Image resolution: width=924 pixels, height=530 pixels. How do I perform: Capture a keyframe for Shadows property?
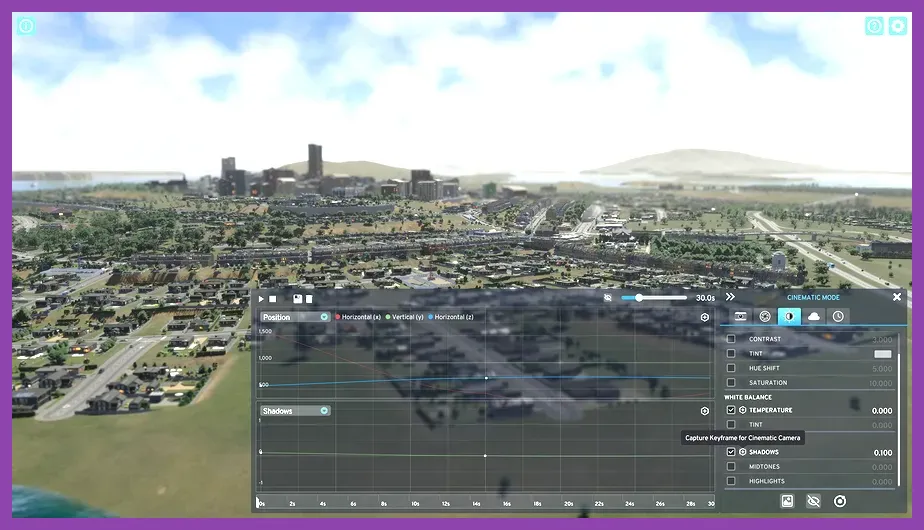[x=742, y=452]
